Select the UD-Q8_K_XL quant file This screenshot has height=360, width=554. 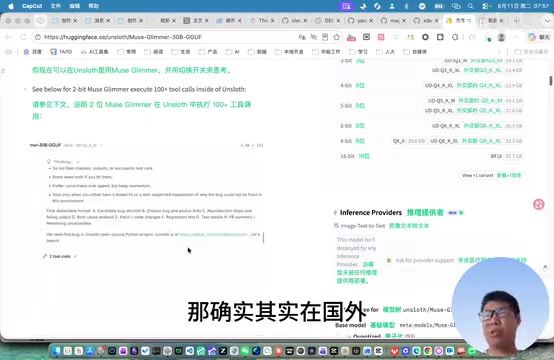tap(476, 141)
